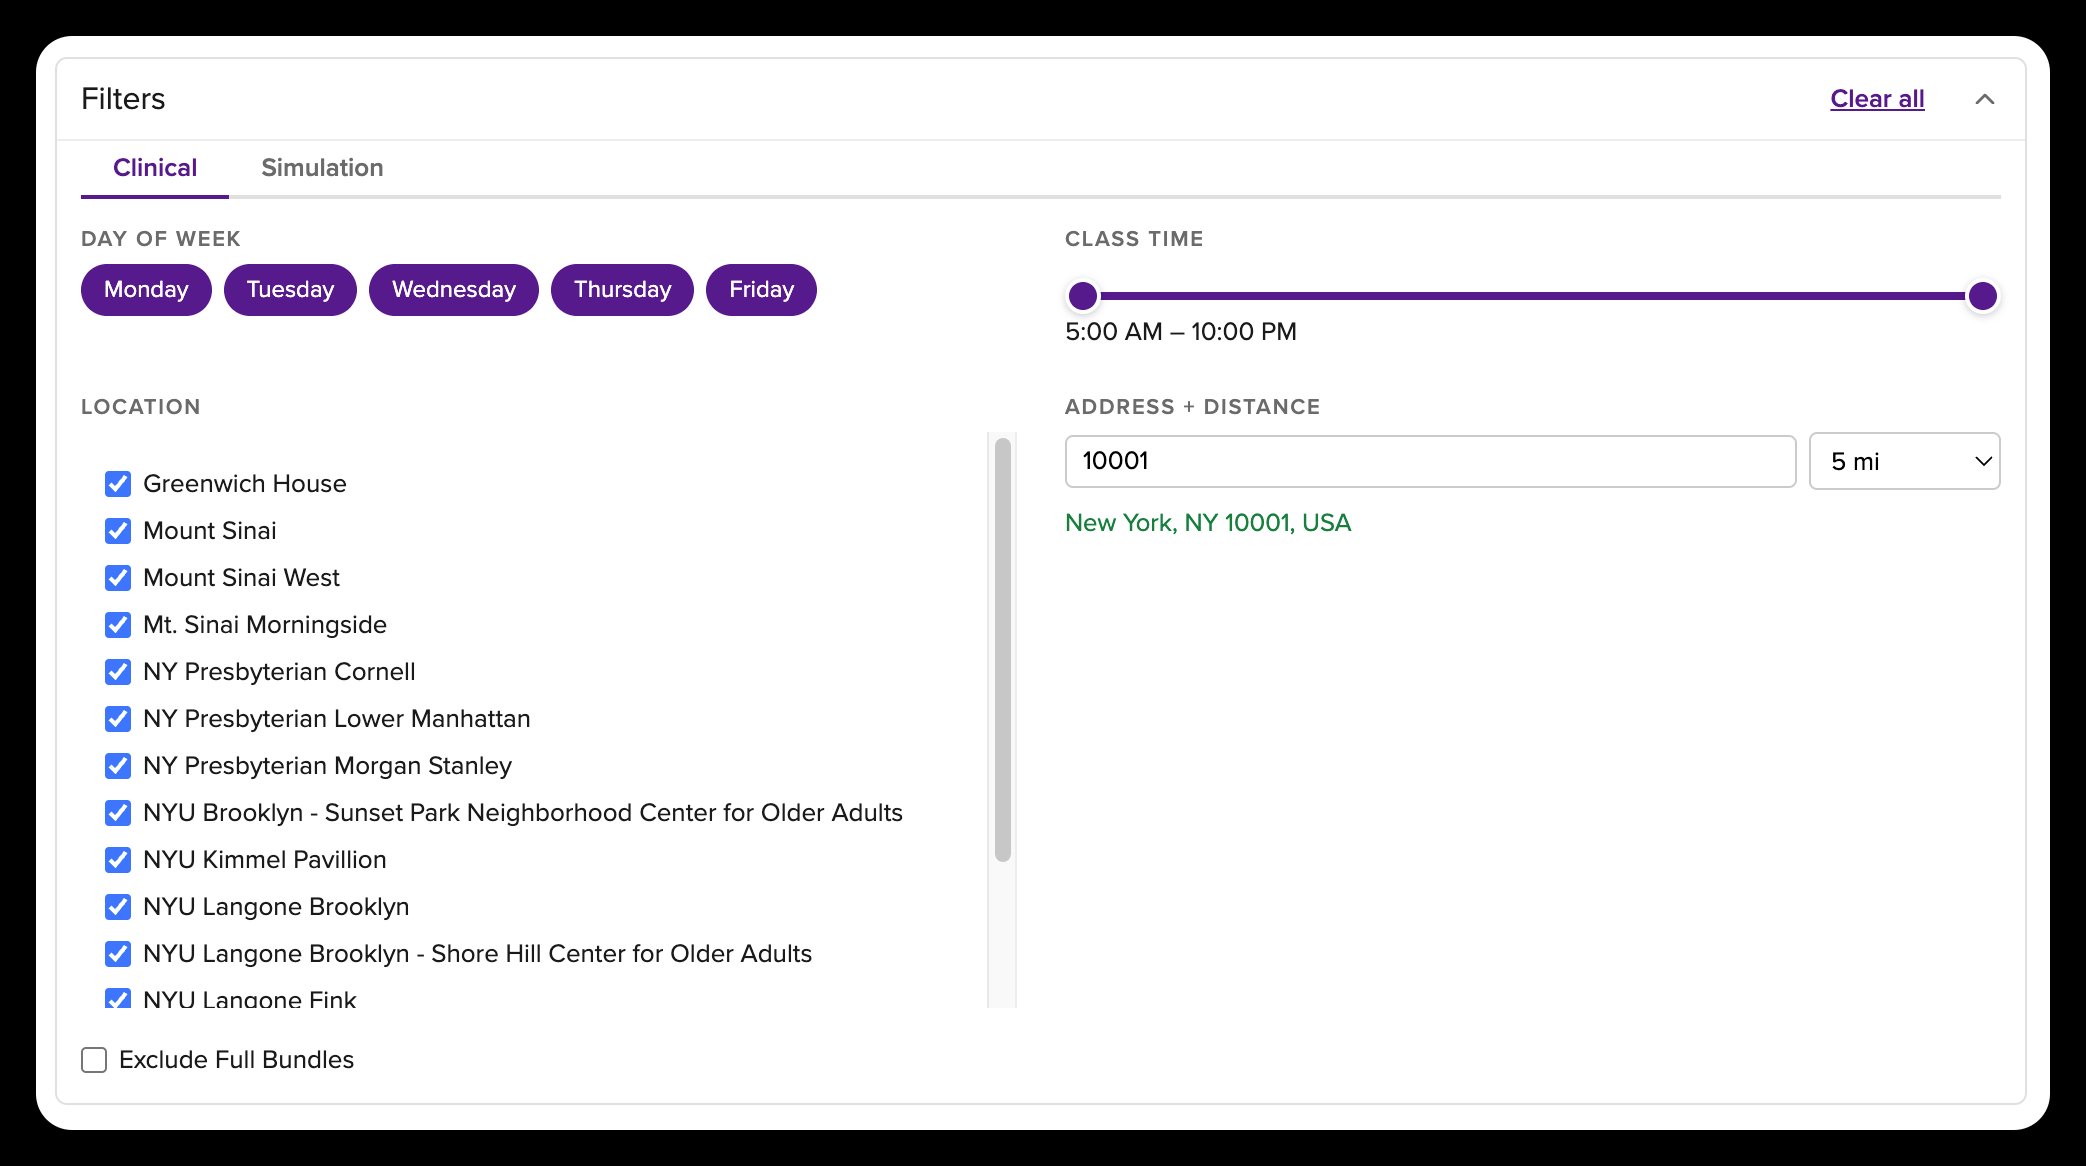Collapse the Filters panel chevron
Viewport: 2086px width, 1166px height.
click(x=1984, y=99)
